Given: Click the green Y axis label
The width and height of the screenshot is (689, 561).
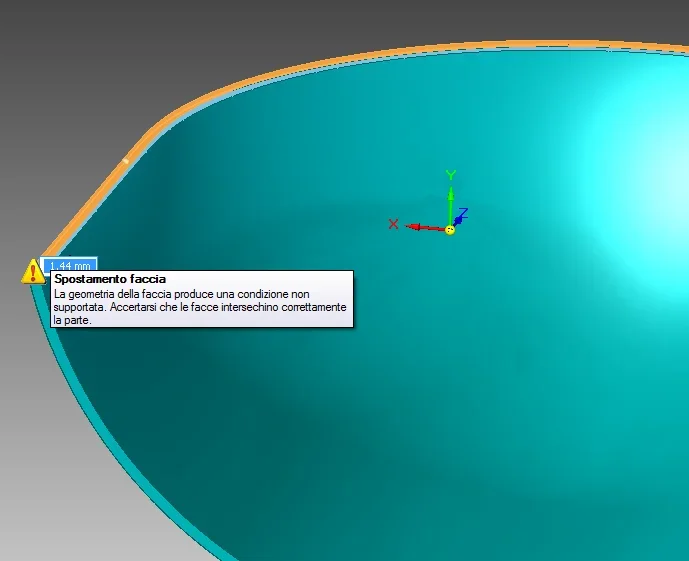Looking at the screenshot, I should tap(451, 175).
